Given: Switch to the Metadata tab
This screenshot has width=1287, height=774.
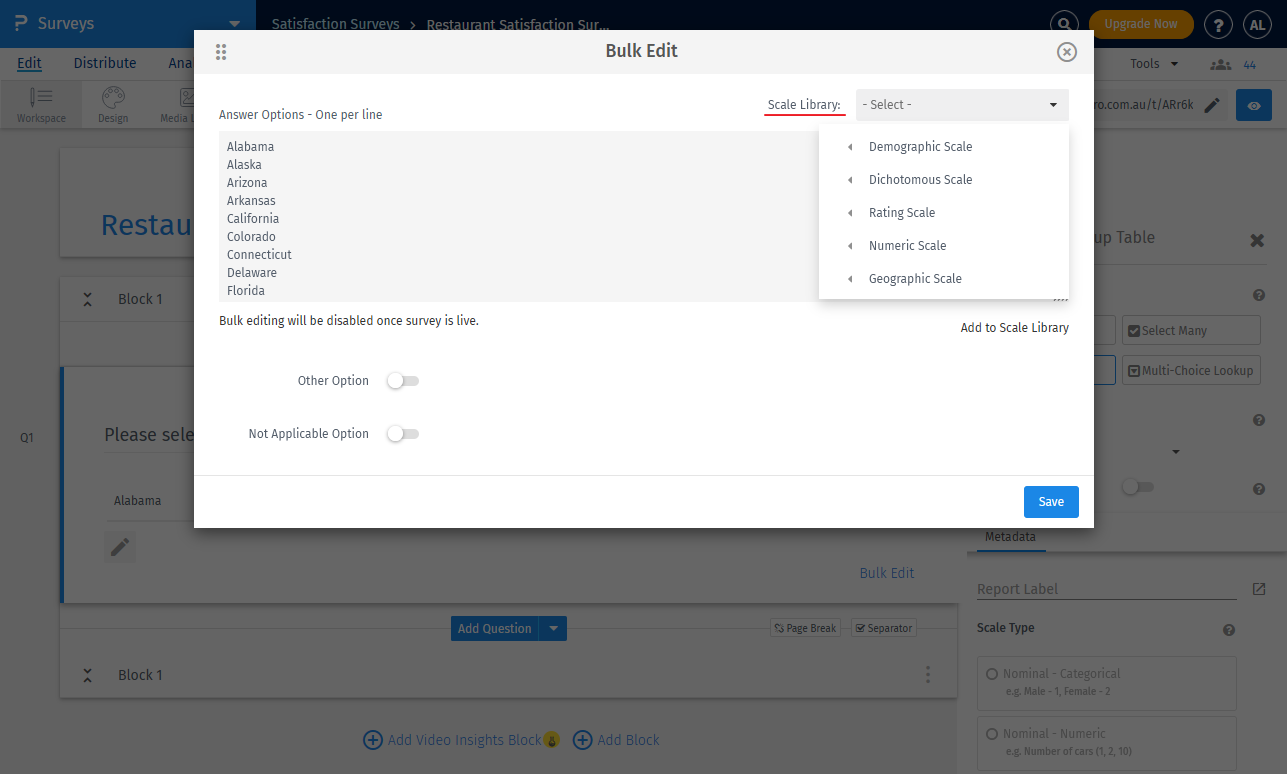Looking at the screenshot, I should (1010, 537).
